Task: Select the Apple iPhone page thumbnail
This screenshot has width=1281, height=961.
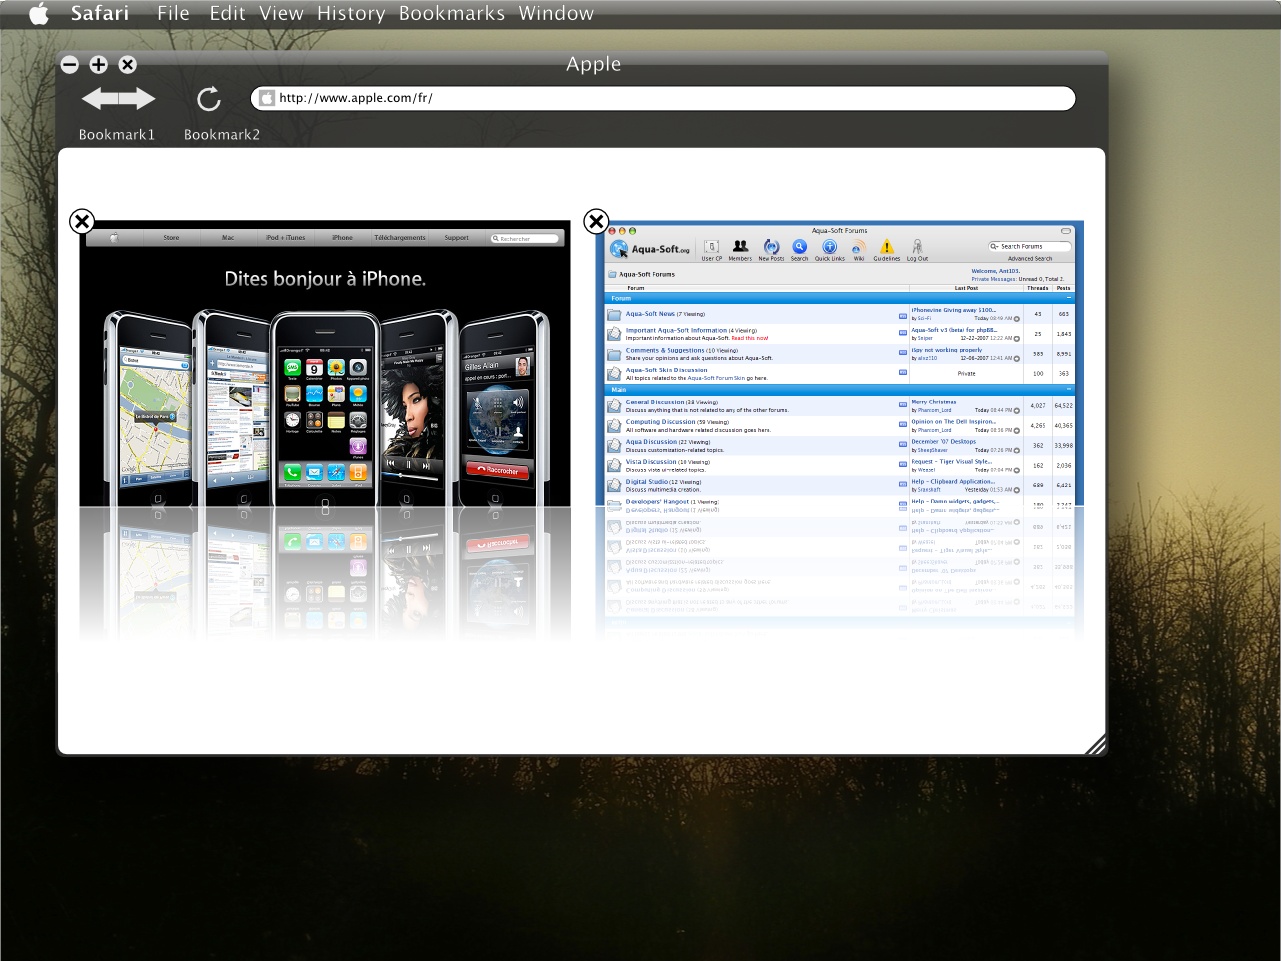Action: click(x=325, y=364)
